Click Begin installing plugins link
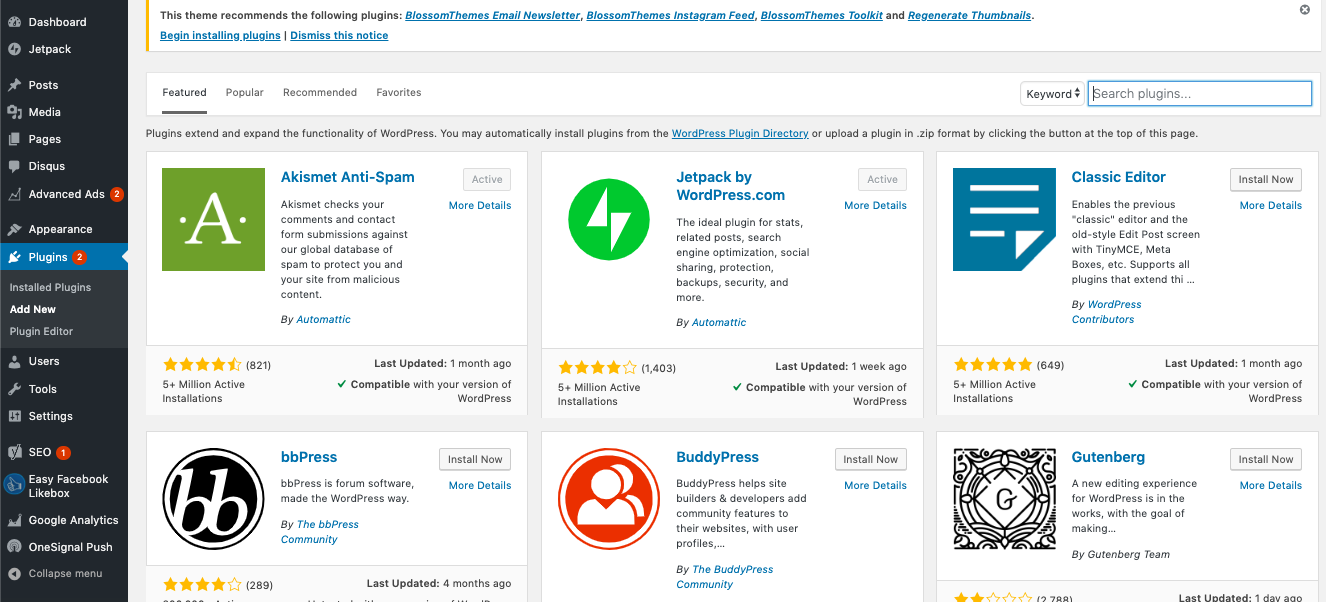Viewport: 1326px width, 602px height. tap(220, 35)
